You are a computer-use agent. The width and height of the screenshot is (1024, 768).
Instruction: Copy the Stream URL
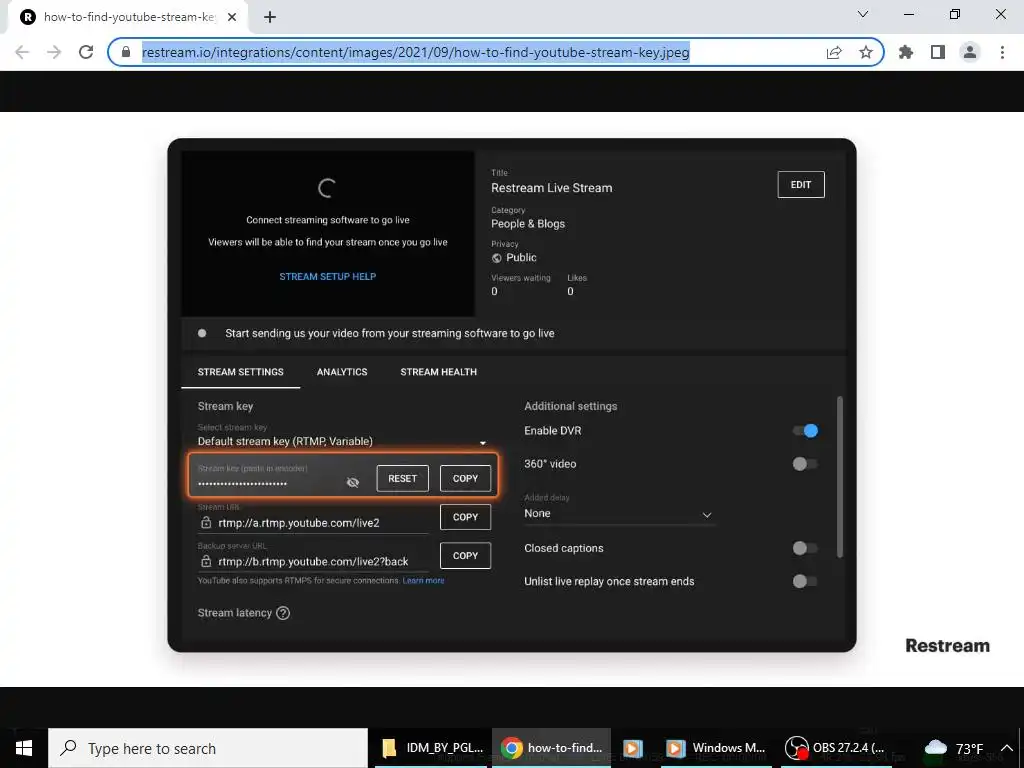pos(465,517)
